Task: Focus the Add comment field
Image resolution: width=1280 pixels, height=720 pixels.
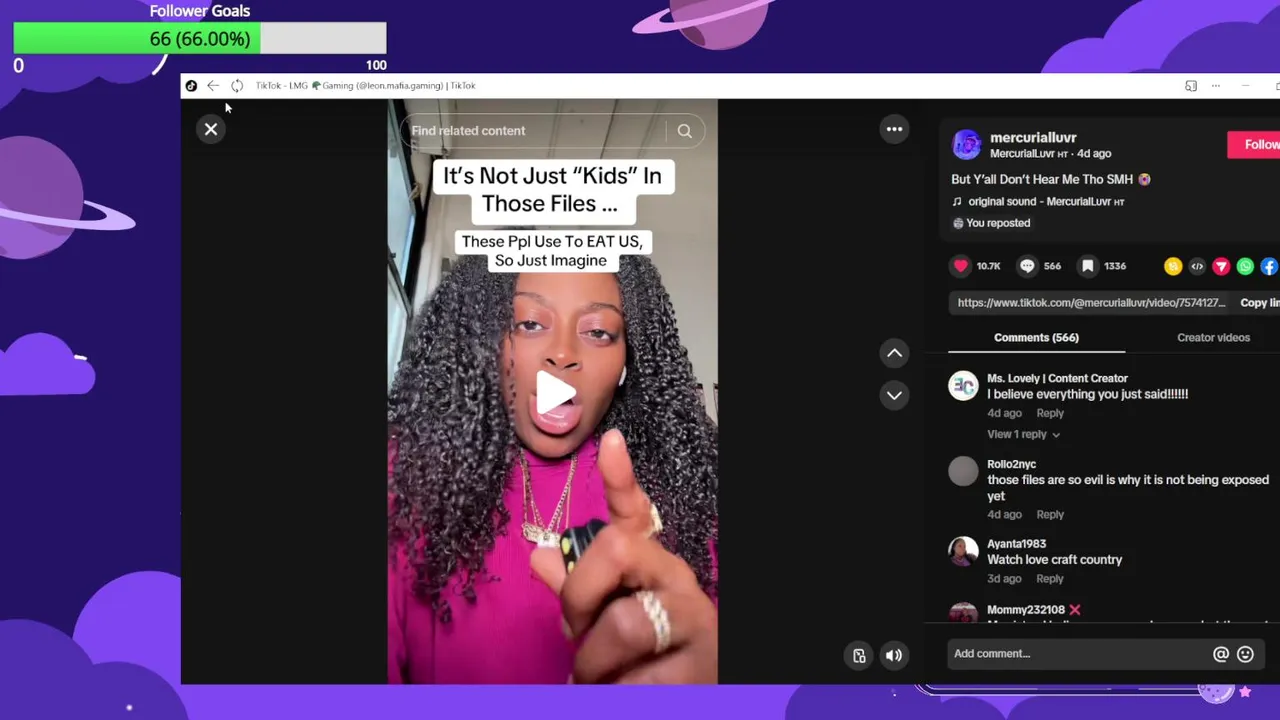Action: [x=1076, y=654]
